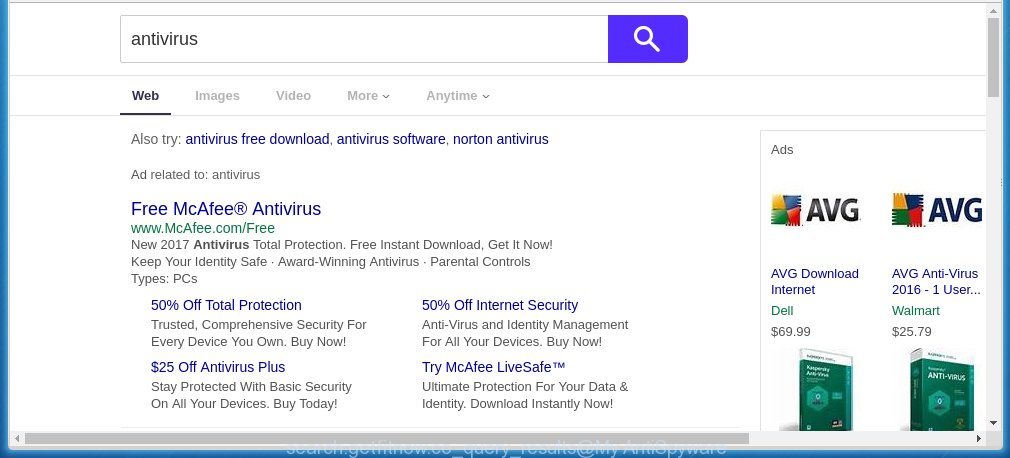This screenshot has height=458, width=1010.
Task: Open the Free McAfee® Antivirus ad title
Action: 225,209
